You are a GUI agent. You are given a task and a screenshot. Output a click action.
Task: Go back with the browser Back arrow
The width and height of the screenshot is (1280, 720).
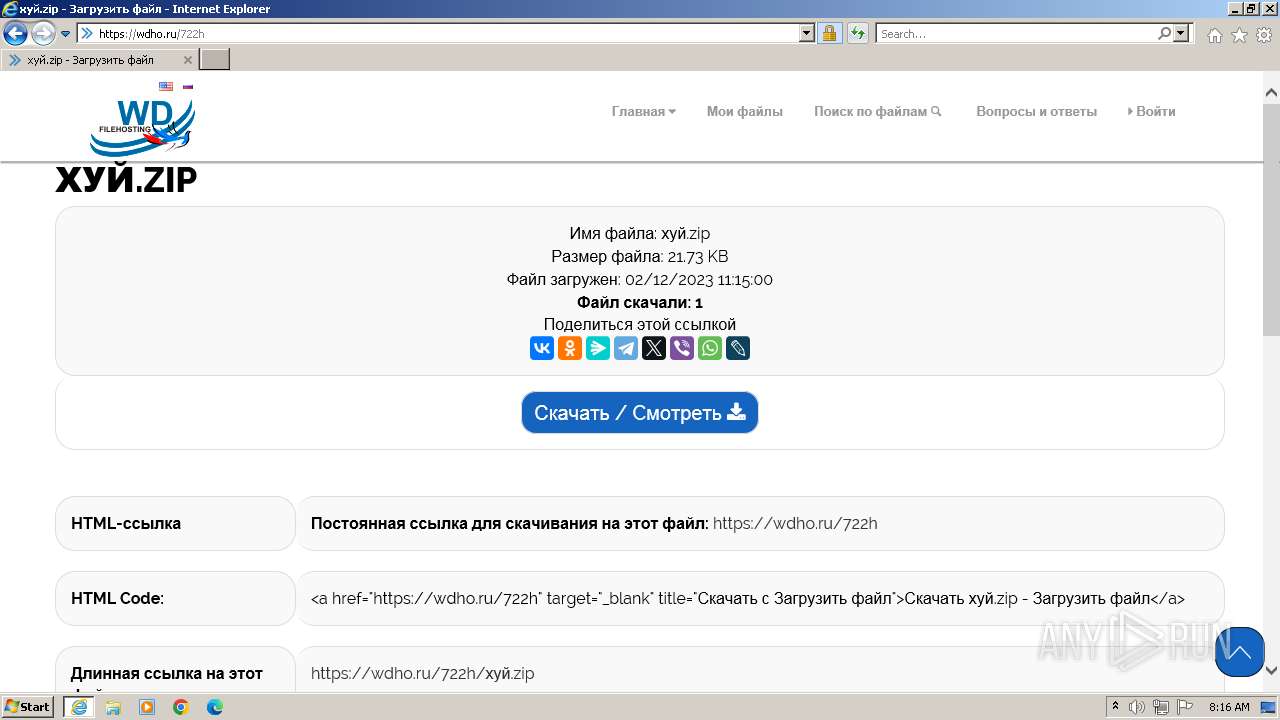[x=16, y=34]
